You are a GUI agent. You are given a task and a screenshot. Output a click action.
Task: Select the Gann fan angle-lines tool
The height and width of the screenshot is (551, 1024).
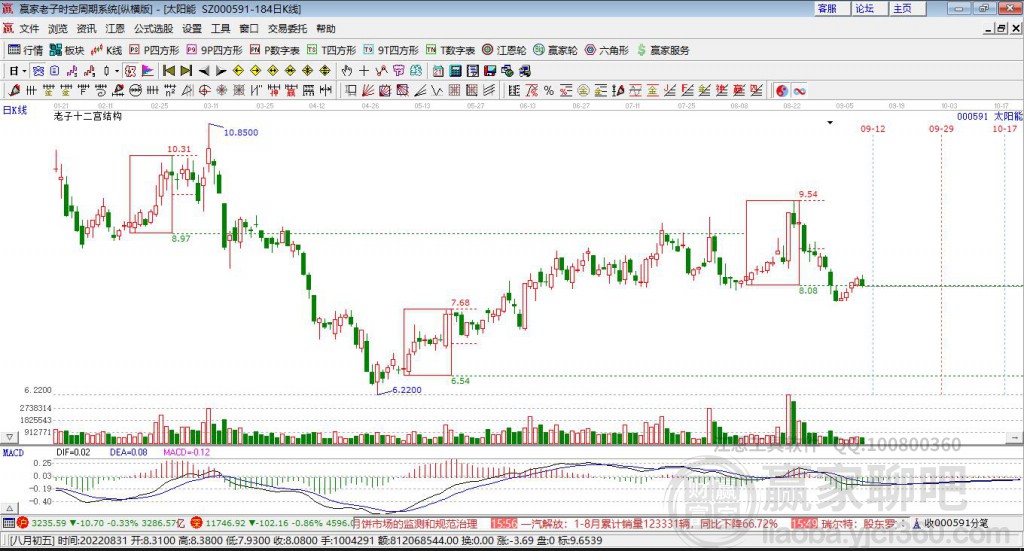point(368,91)
